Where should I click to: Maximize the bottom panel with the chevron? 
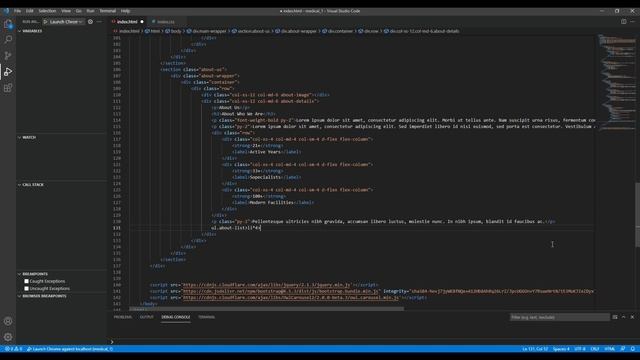click(x=624, y=317)
